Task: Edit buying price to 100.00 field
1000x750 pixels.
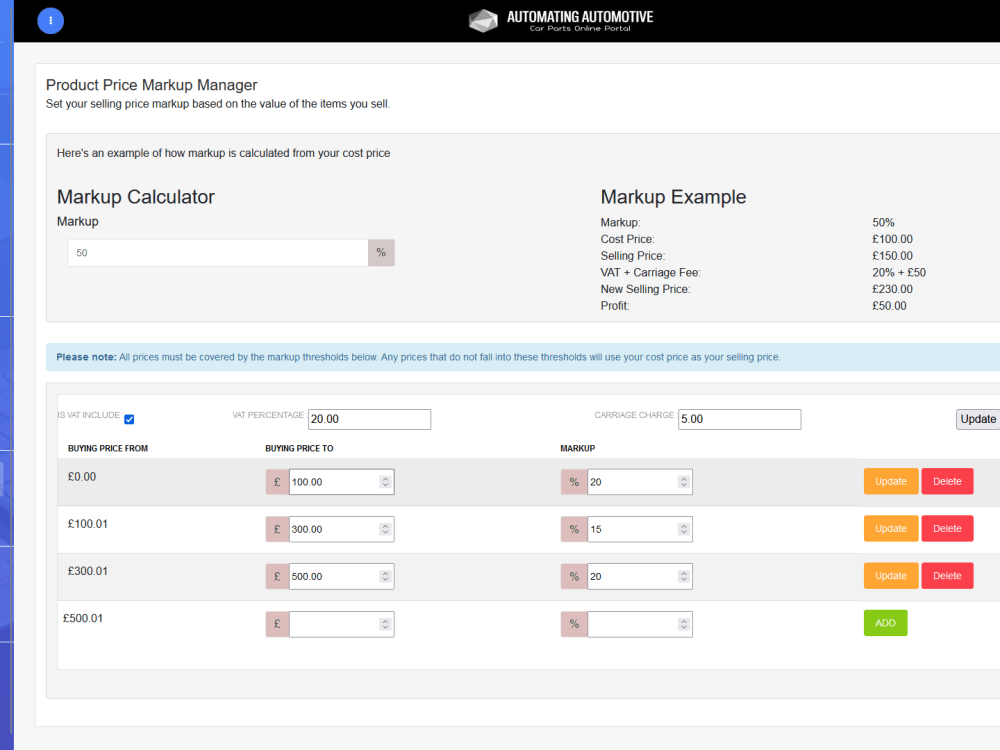Action: click(x=341, y=482)
